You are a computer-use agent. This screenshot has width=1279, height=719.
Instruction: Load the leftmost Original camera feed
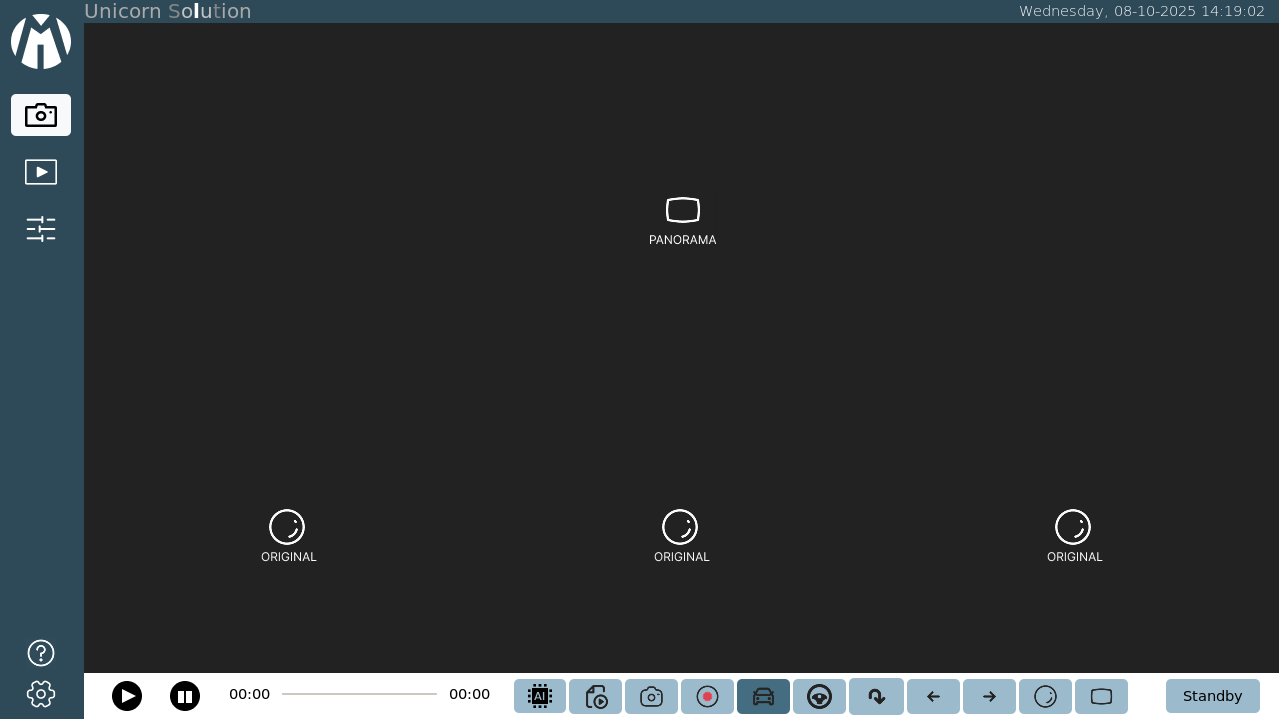pos(288,535)
